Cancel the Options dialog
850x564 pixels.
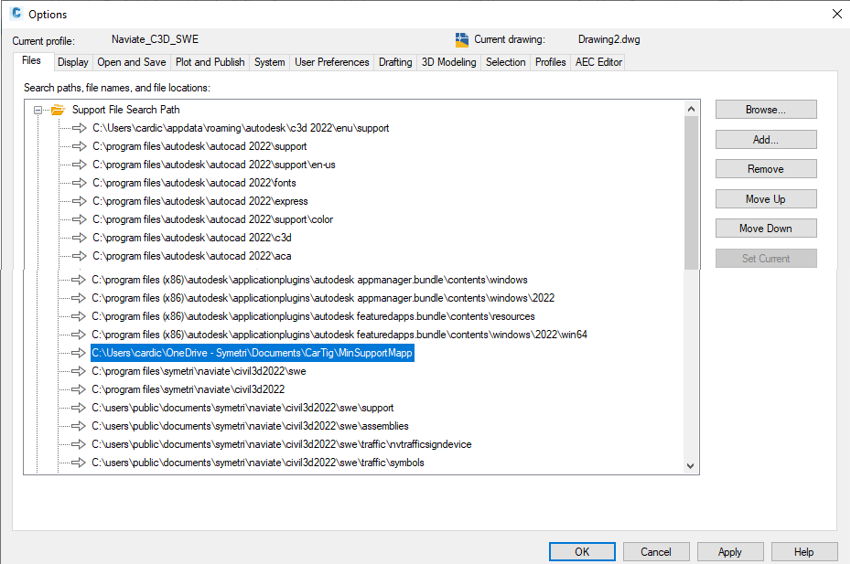(x=656, y=552)
